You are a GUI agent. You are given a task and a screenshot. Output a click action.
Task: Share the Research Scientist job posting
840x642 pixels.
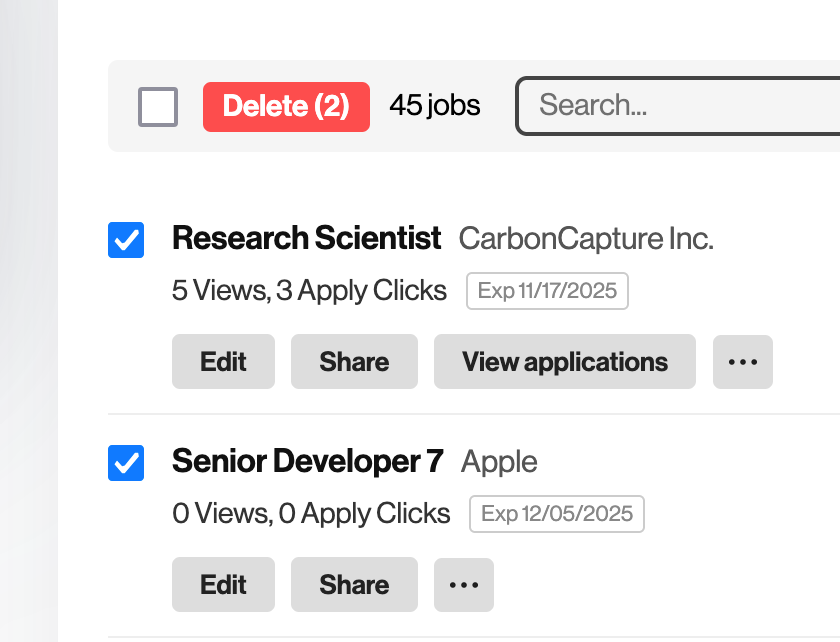tap(354, 362)
